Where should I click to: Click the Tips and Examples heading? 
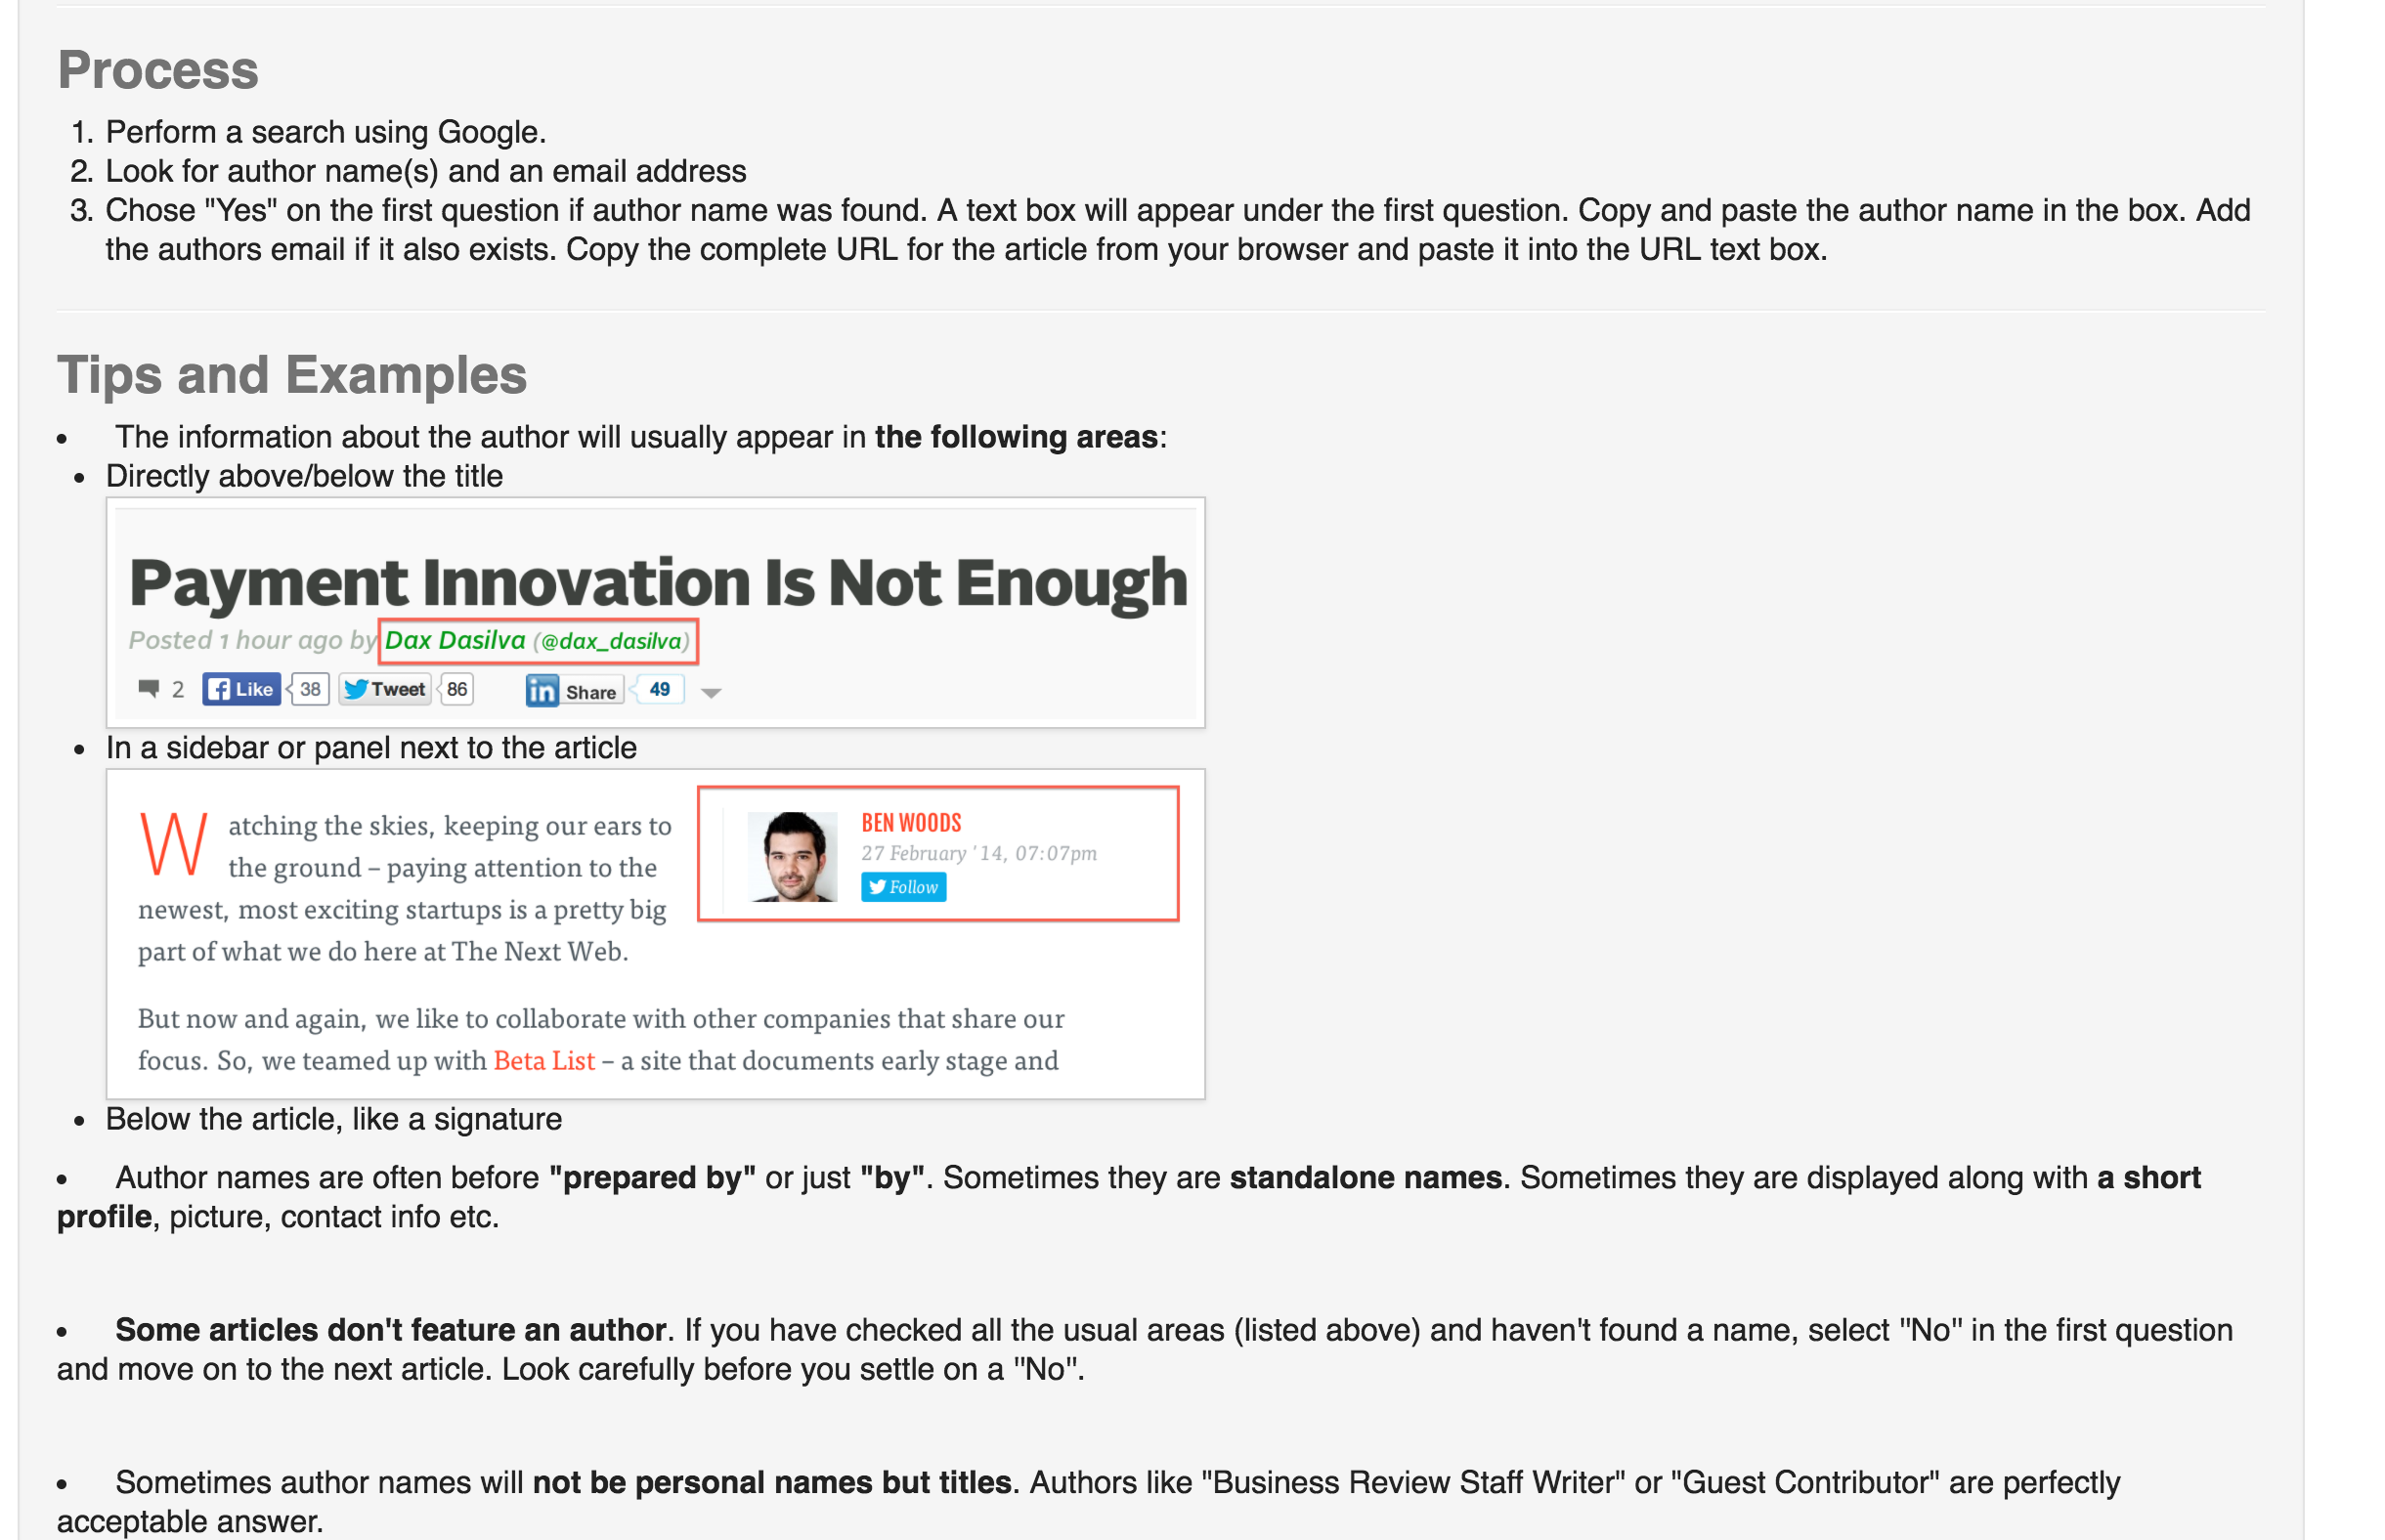[x=292, y=375]
